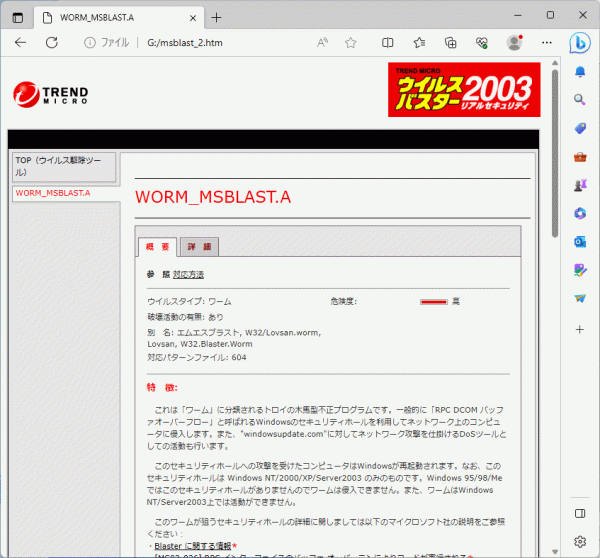Open Image Creator icon in sidebar
The width and height of the screenshot is (600, 558).
(580, 270)
